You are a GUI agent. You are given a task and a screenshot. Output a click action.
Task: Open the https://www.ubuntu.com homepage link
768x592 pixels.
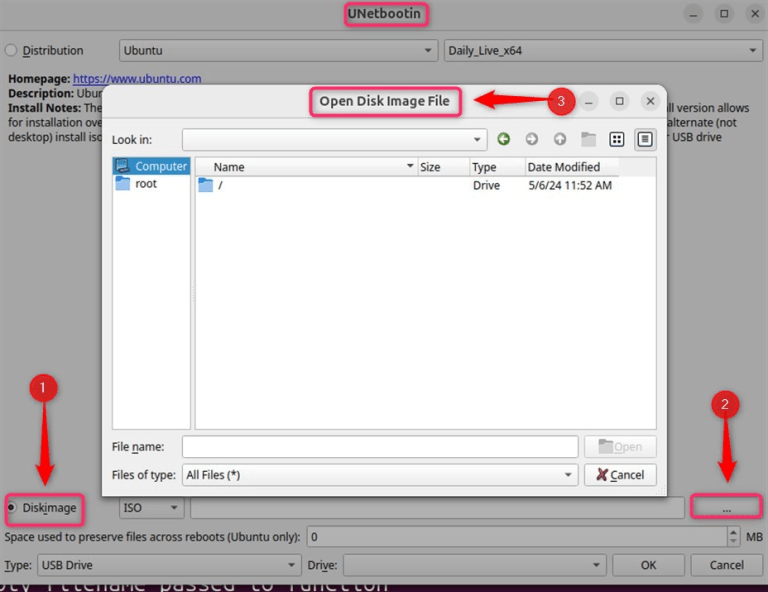pyautogui.click(x=137, y=78)
